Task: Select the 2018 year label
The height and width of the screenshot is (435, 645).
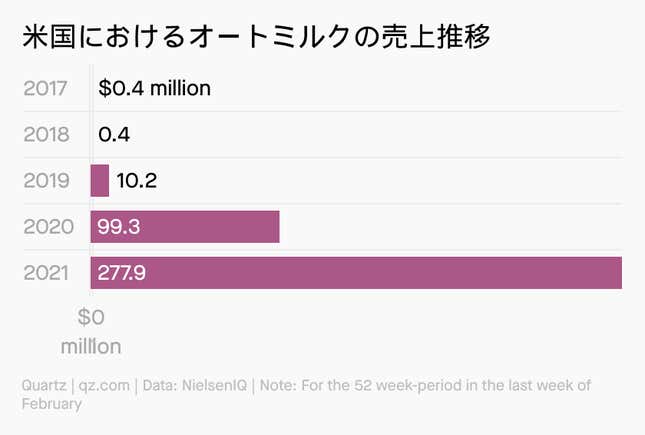Action: pyautogui.click(x=46, y=135)
